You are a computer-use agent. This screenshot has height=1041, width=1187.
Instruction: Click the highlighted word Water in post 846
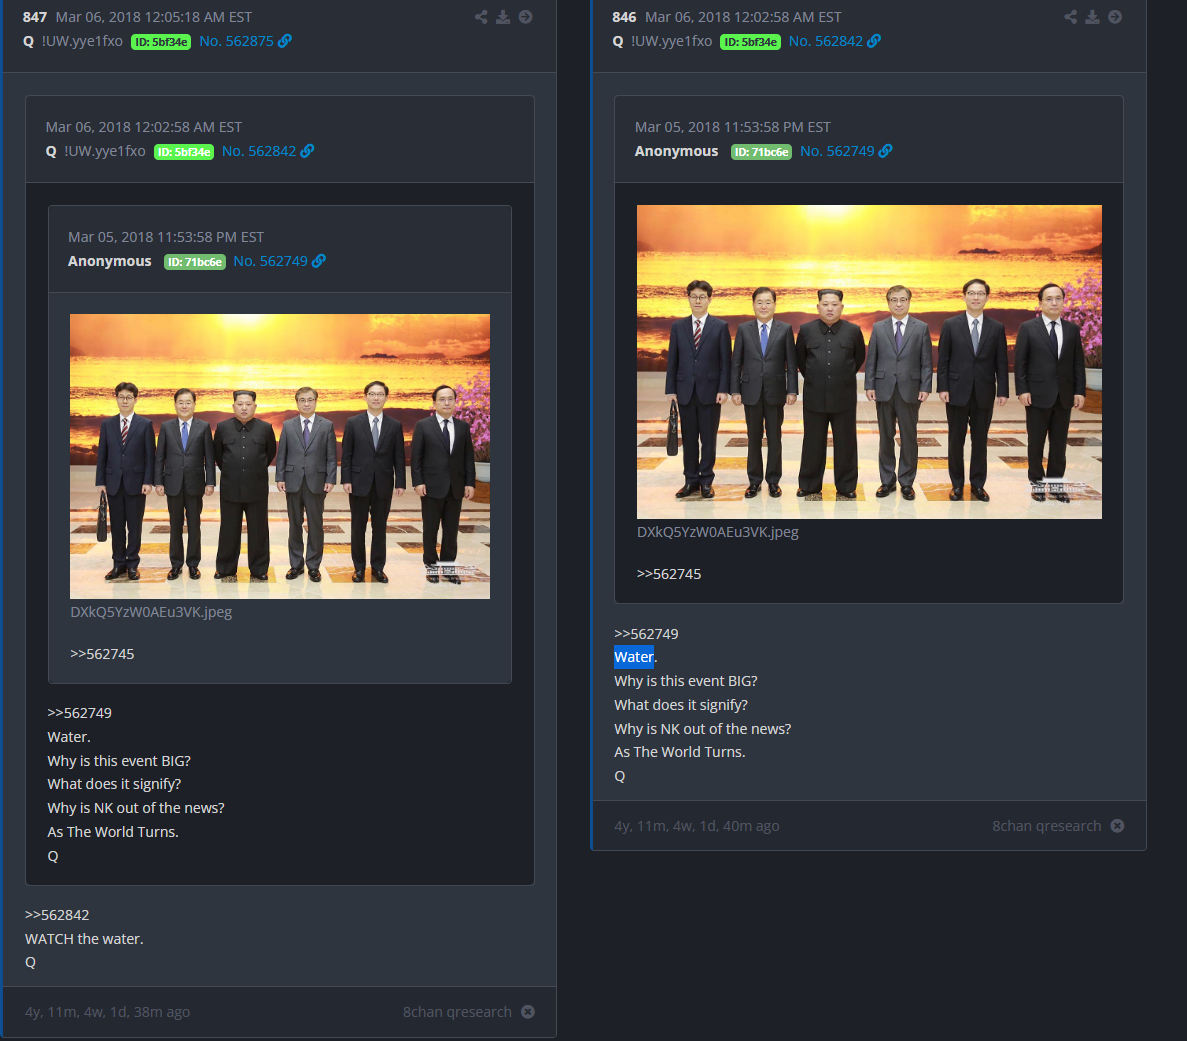coord(634,656)
